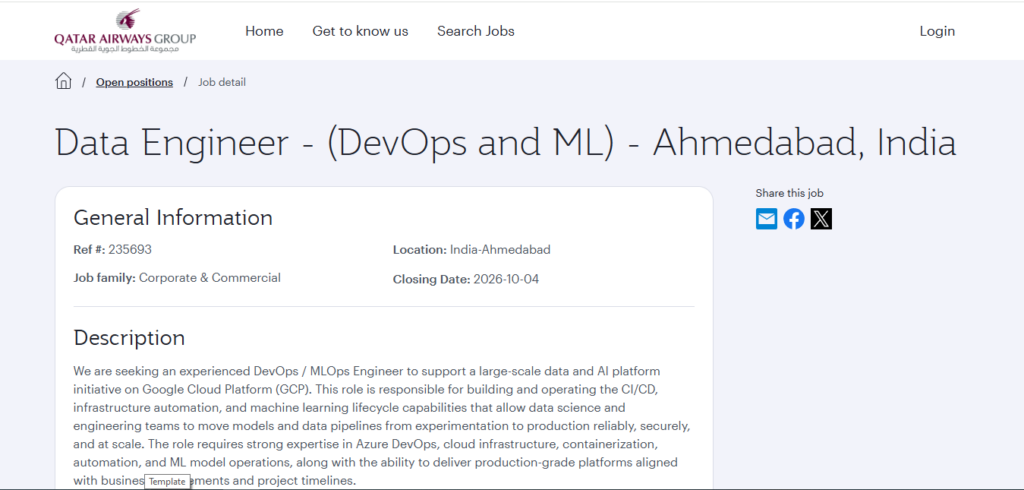Click the Qatar Airways Group logo
The image size is (1024, 490).
pos(125,31)
